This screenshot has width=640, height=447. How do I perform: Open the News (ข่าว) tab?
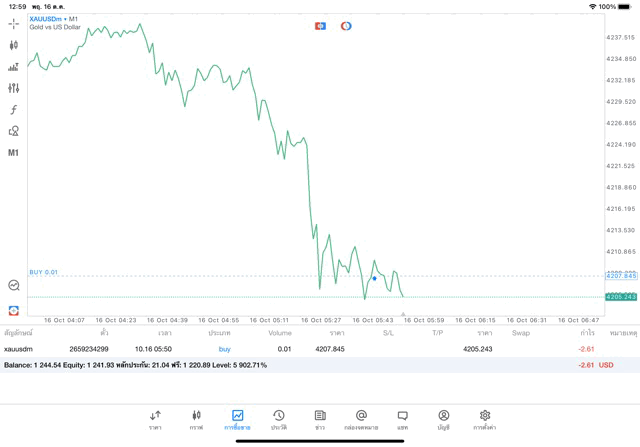(x=320, y=419)
